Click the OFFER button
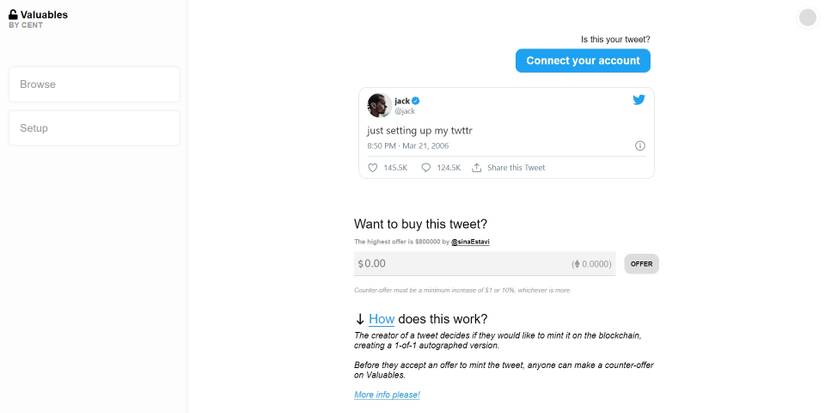825x413 pixels. (x=641, y=264)
